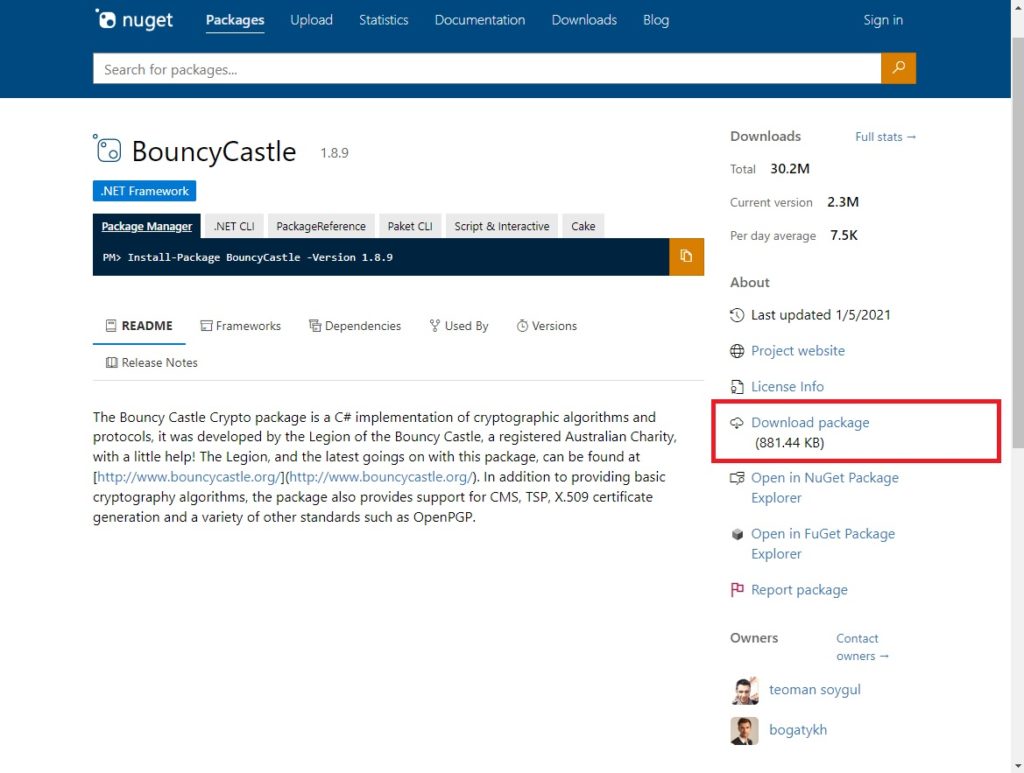Go to the Statistics page
This screenshot has height=773, width=1024.
pyautogui.click(x=384, y=20)
